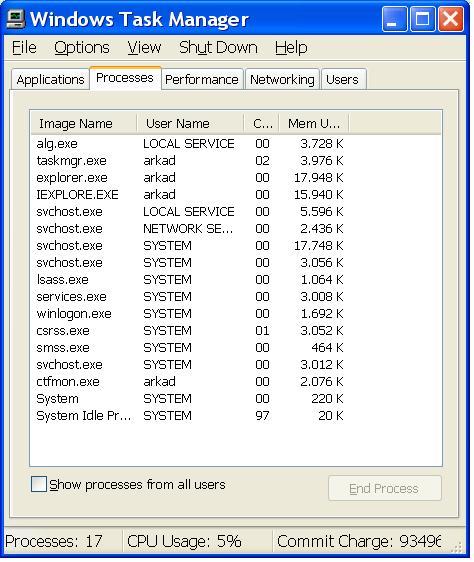Select the smss.exe process

pos(189,348)
